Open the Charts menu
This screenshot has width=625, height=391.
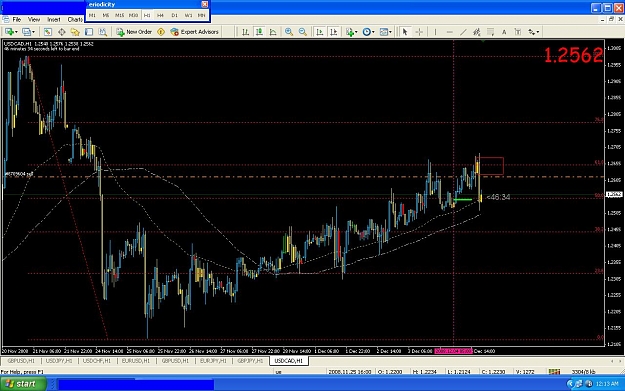coord(75,20)
